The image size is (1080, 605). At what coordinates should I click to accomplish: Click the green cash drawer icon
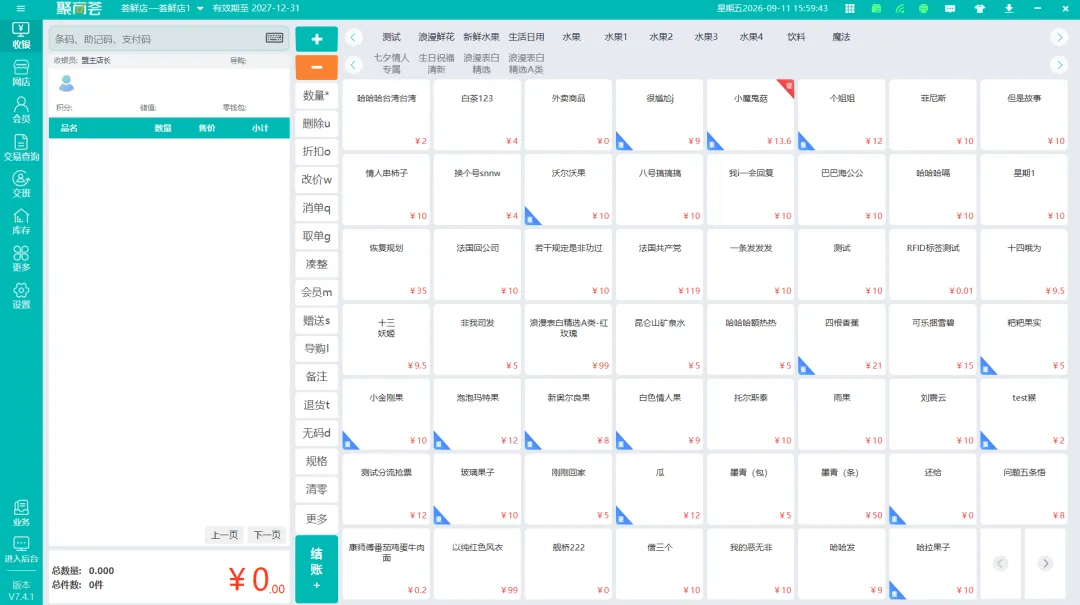(876, 8)
